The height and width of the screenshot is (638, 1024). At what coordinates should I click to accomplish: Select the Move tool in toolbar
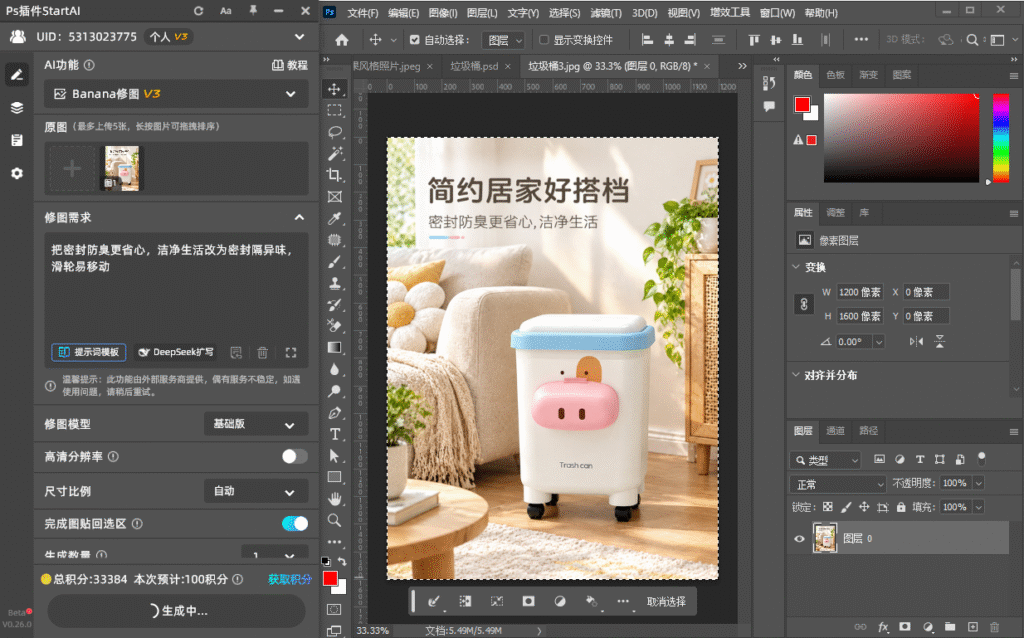click(x=334, y=89)
